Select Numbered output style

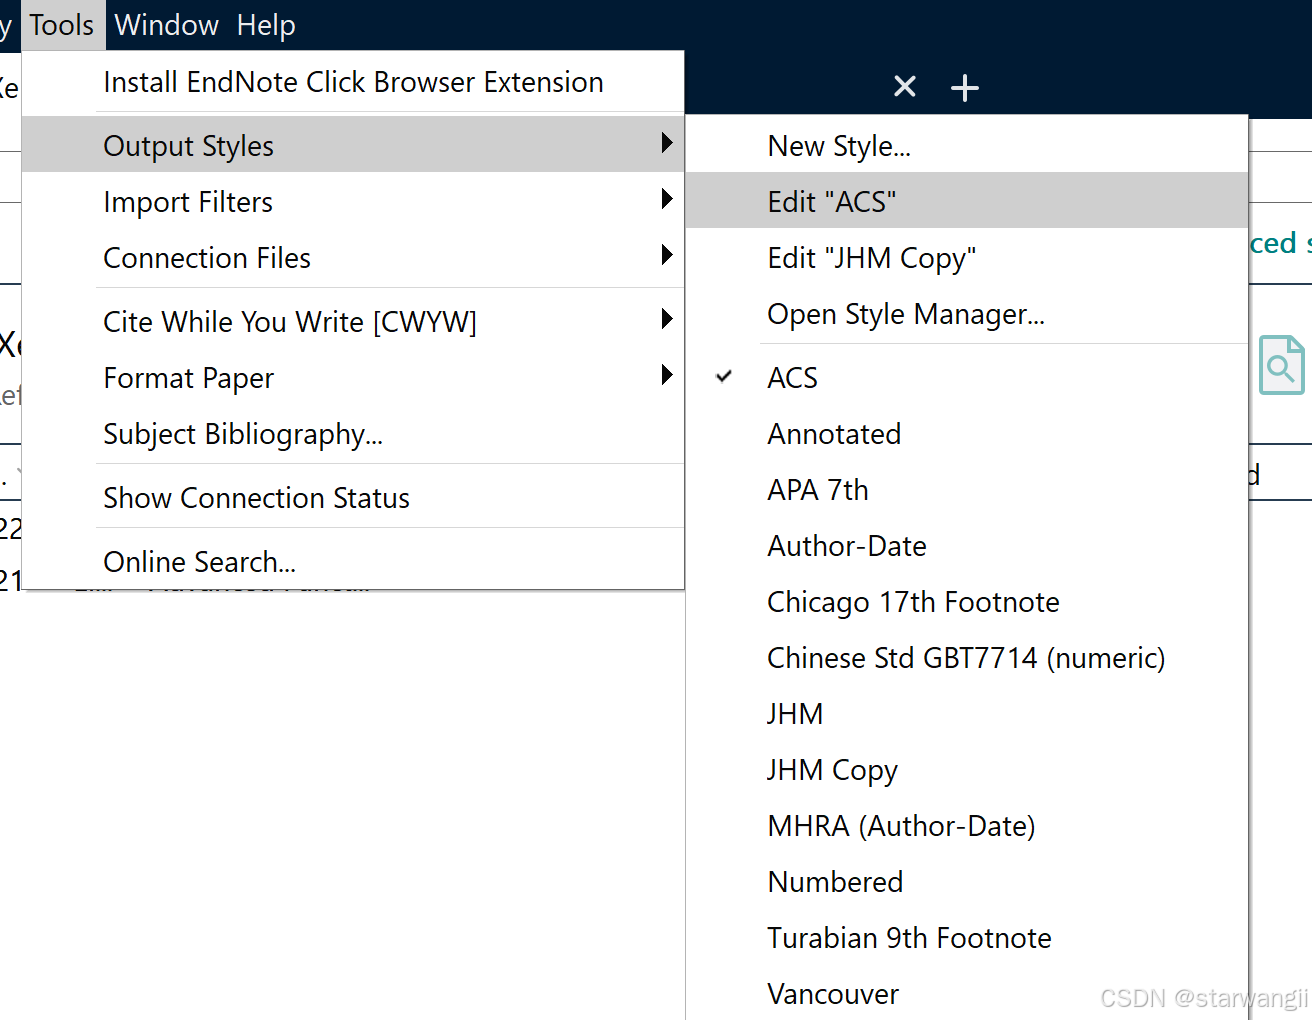[x=967, y=882]
